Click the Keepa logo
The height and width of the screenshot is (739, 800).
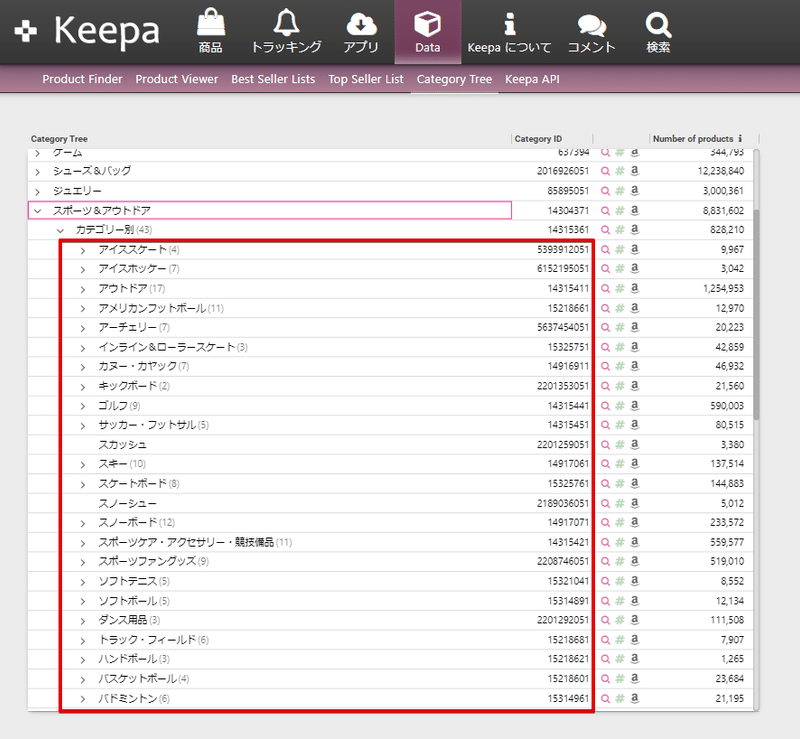[87, 31]
